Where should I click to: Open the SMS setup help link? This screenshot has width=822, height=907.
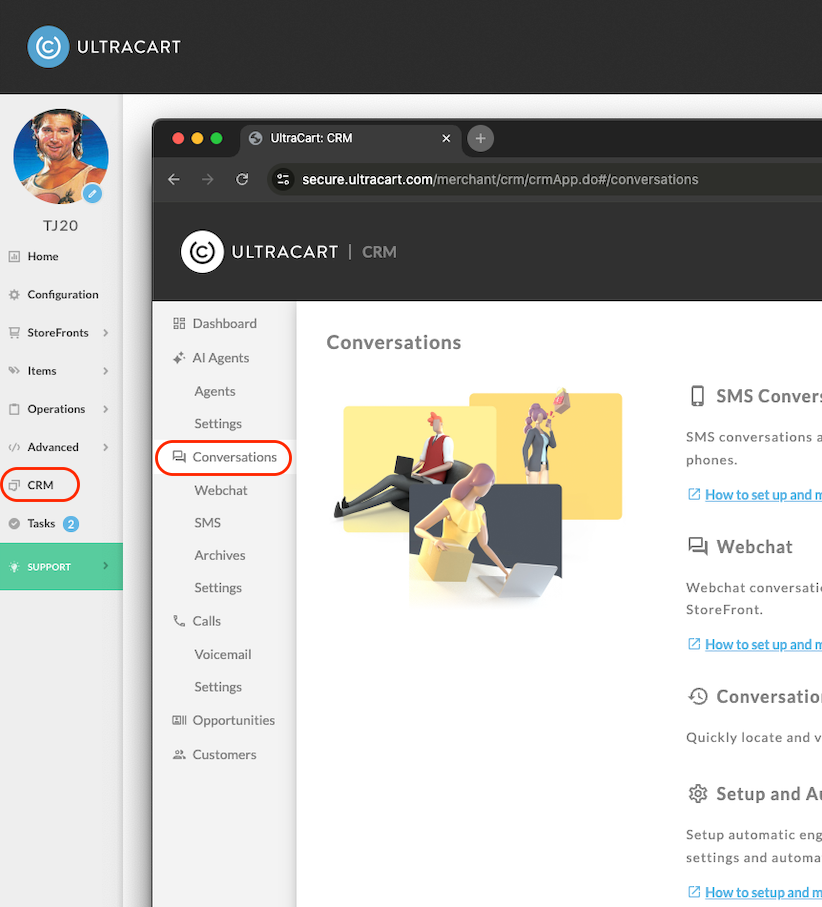click(x=763, y=495)
